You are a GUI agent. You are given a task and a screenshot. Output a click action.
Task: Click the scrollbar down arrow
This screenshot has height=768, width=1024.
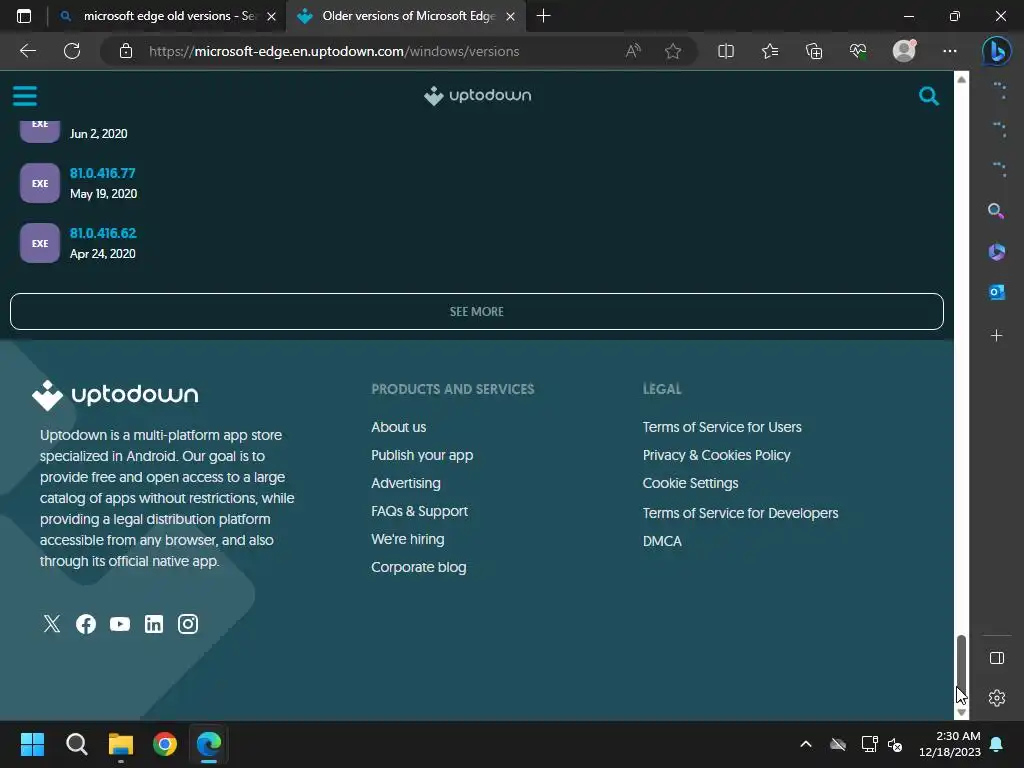point(961,712)
